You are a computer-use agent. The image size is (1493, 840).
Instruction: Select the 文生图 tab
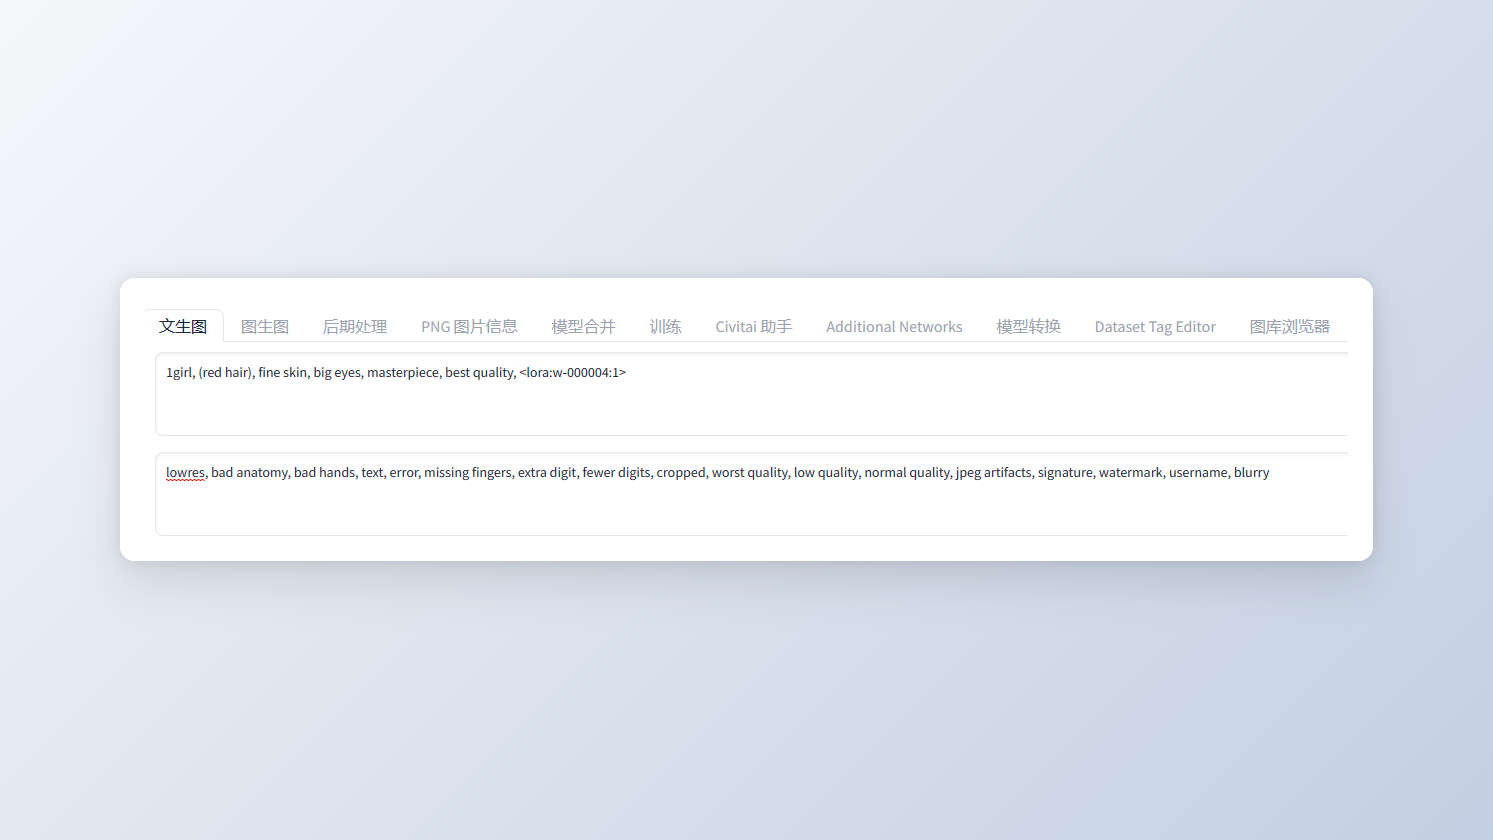(x=183, y=326)
